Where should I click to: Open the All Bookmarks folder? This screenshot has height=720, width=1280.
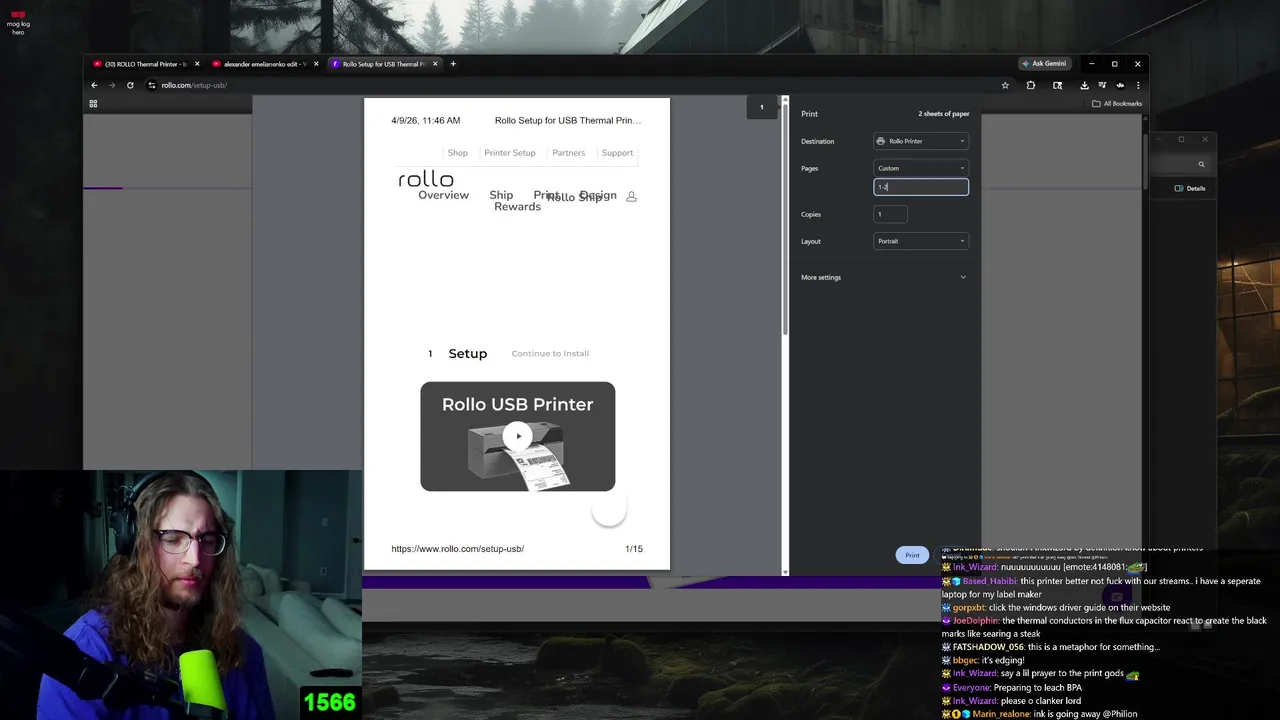[x=1117, y=104]
